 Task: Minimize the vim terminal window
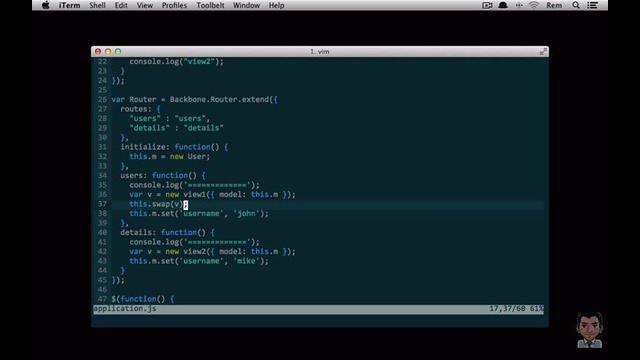pyautogui.click(x=108, y=51)
